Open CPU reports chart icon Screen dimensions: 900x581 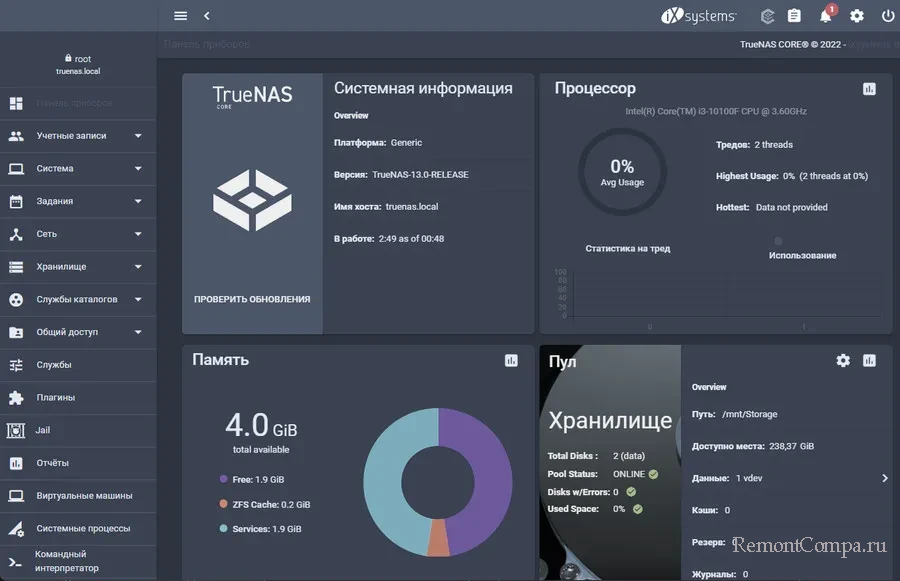tap(869, 89)
